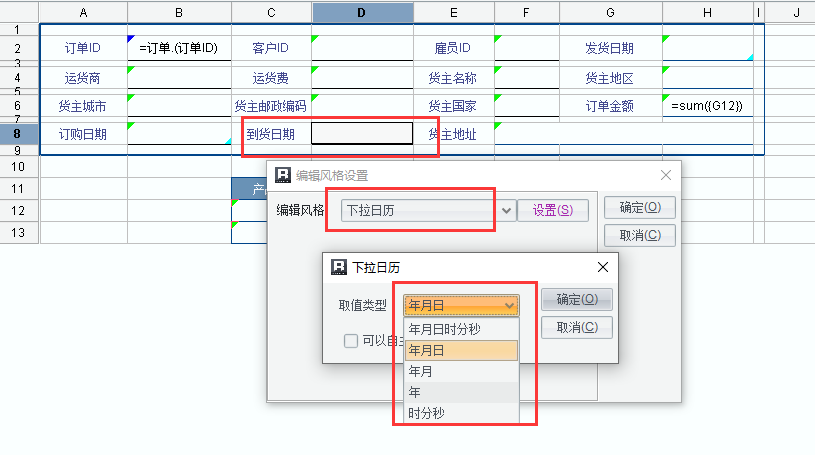
Task: Click the 运货费 label cell
Action: [271, 78]
